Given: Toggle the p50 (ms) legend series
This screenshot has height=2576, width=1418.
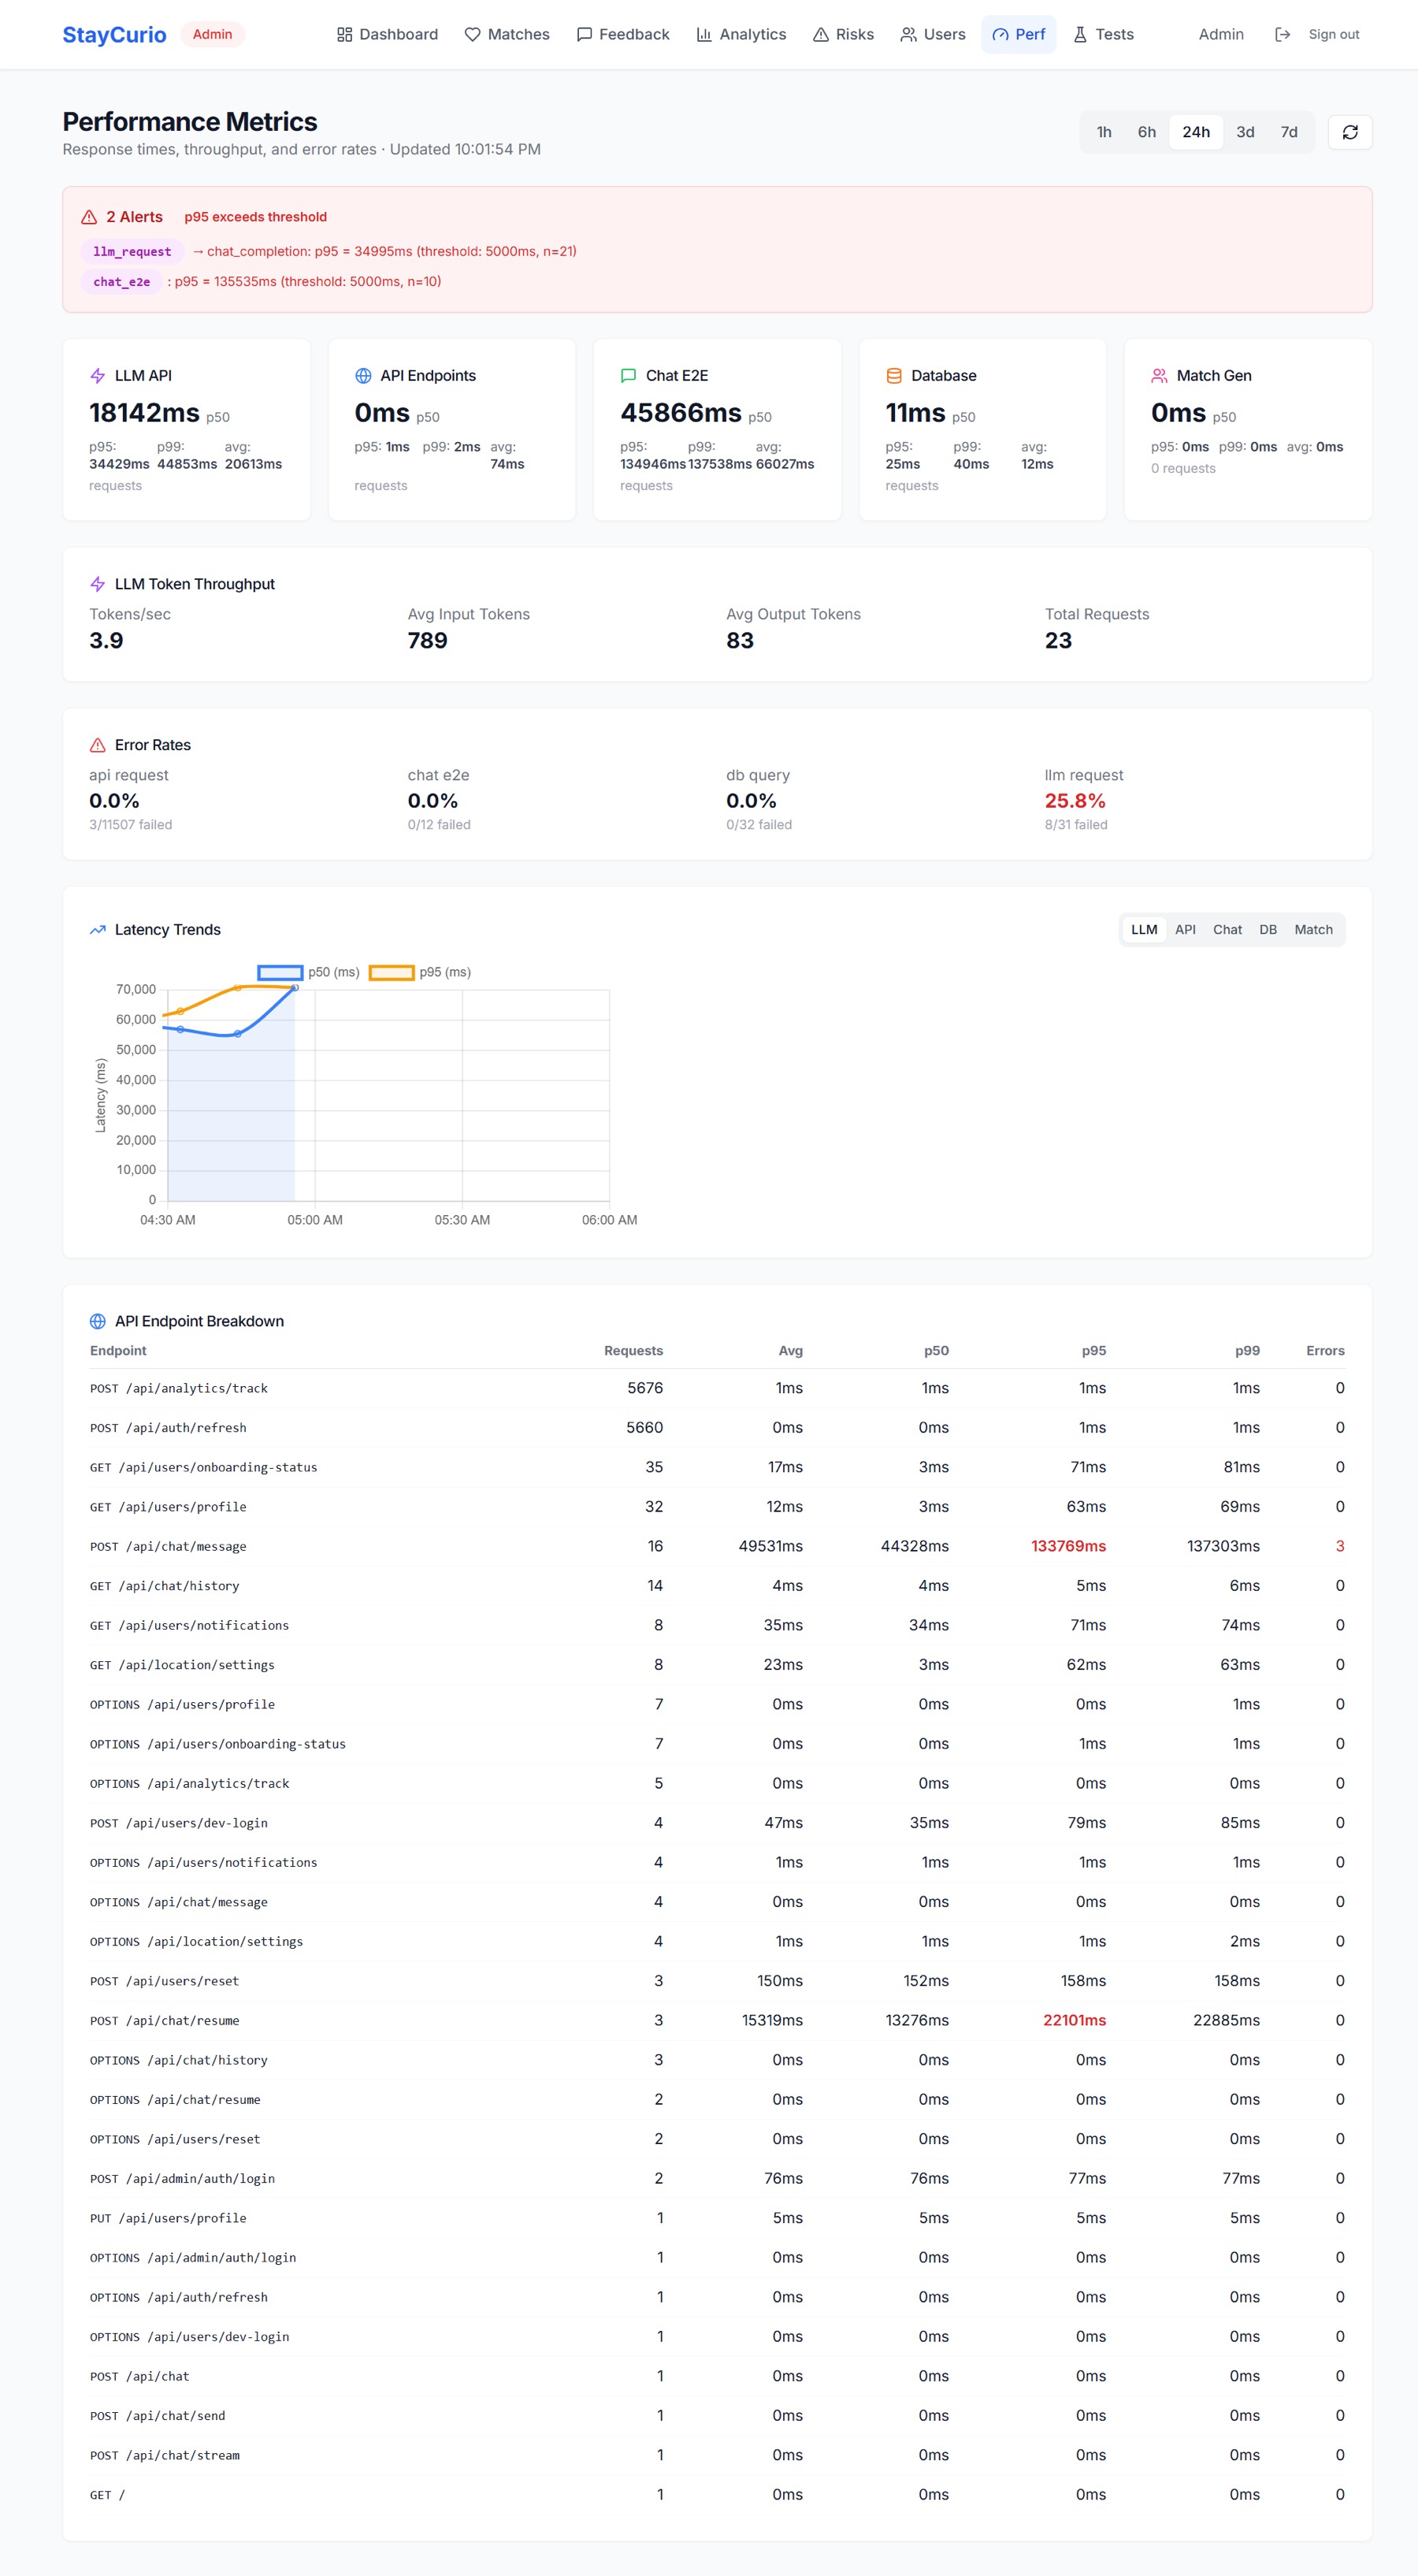Looking at the screenshot, I should [308, 972].
